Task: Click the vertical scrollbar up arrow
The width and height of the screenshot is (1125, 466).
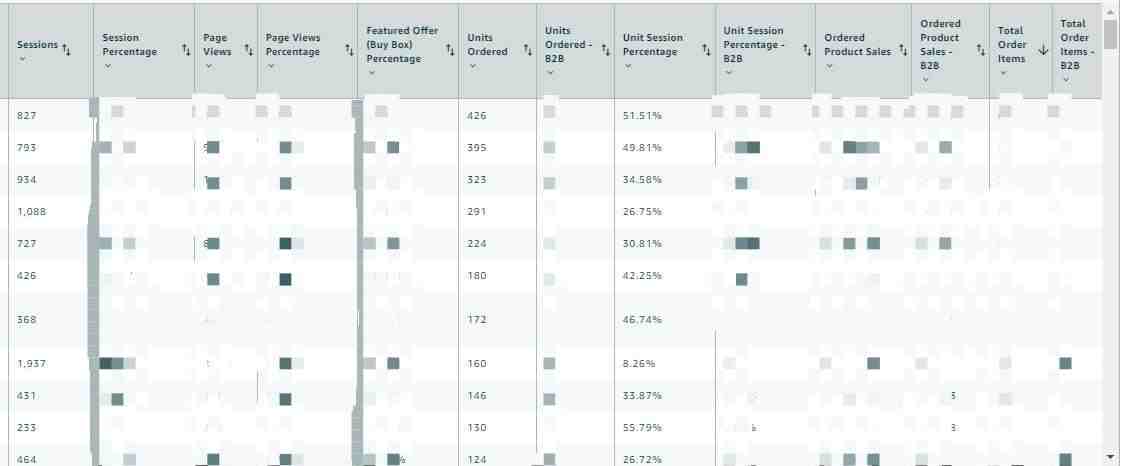Action: tap(1111, 11)
